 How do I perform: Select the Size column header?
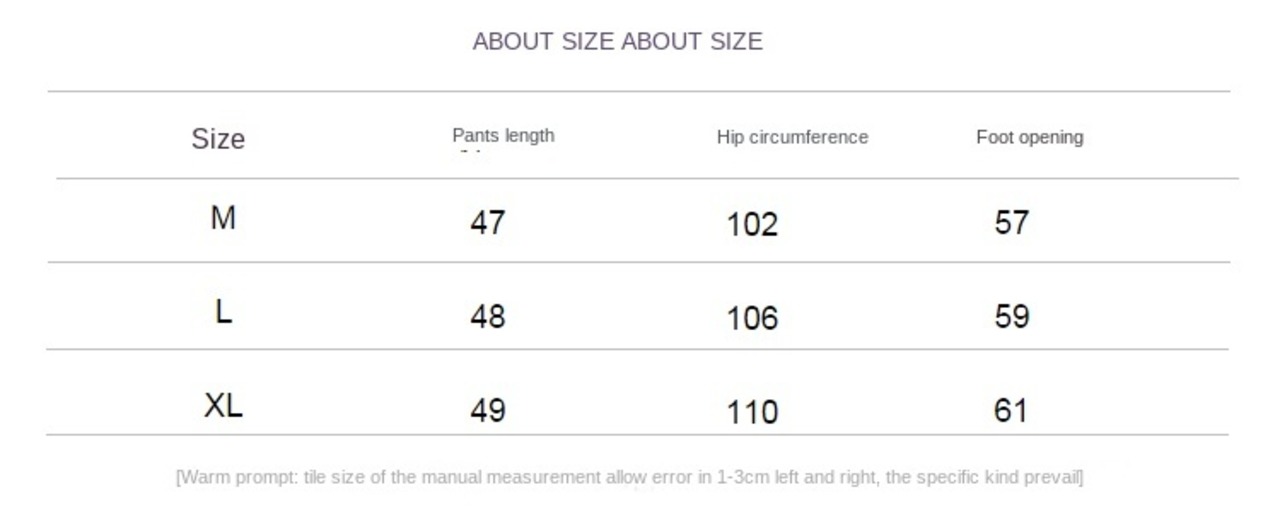tap(218, 138)
